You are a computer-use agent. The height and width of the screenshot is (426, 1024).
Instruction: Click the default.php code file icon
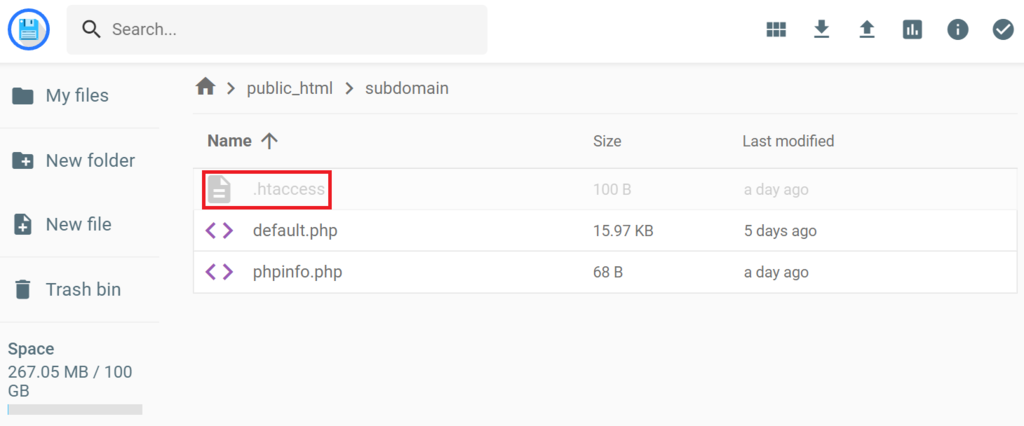coord(219,231)
